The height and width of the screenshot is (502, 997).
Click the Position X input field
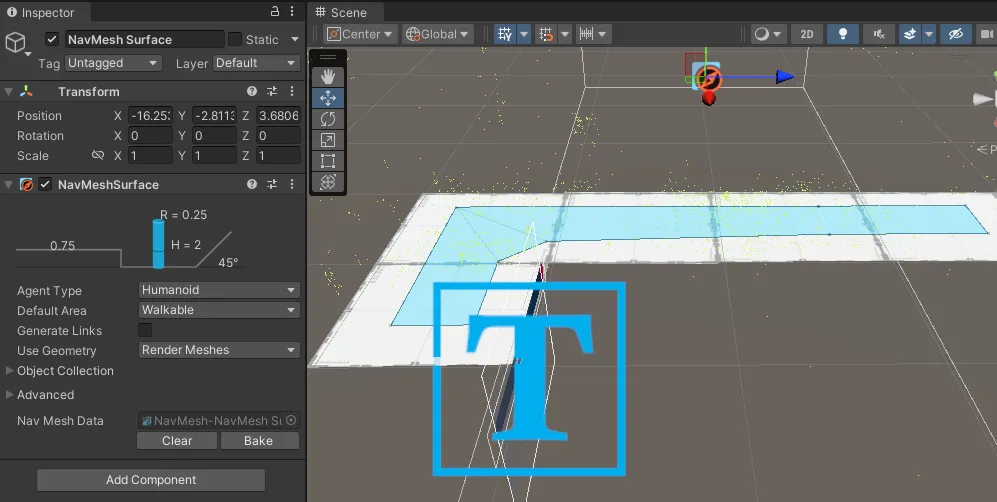(x=150, y=116)
